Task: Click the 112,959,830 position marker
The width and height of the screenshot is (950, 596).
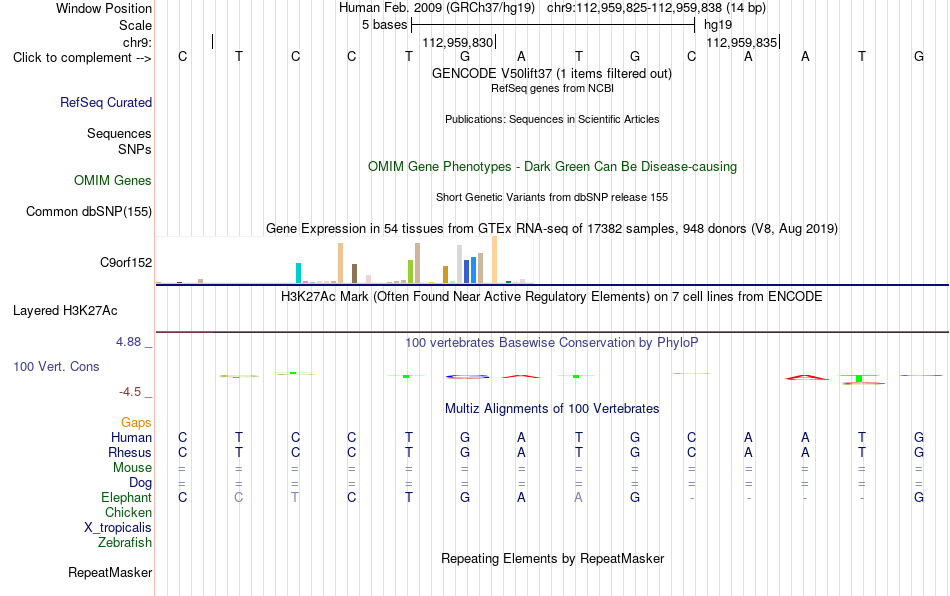Action: [x=457, y=42]
